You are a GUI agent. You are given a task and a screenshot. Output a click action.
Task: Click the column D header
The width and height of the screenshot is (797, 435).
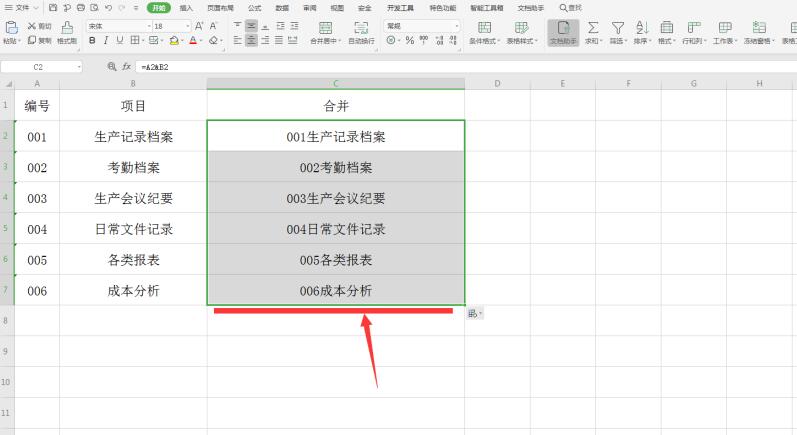tap(497, 84)
